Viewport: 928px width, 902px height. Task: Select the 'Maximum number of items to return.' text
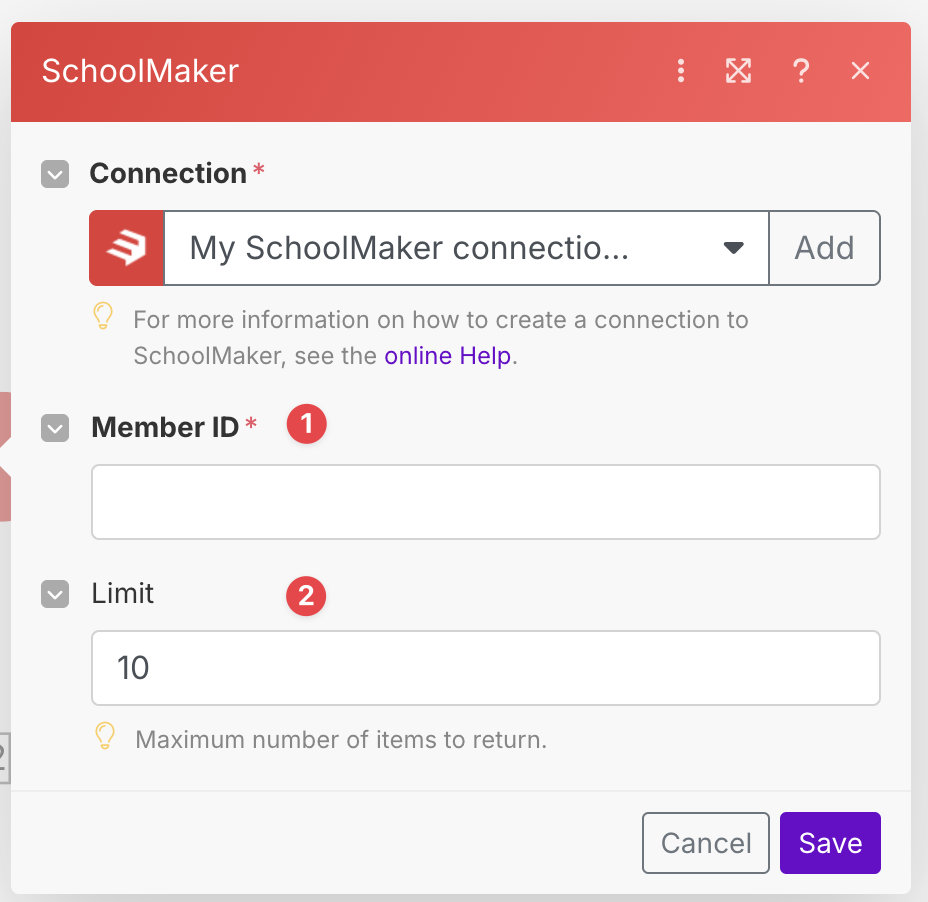coord(341,740)
